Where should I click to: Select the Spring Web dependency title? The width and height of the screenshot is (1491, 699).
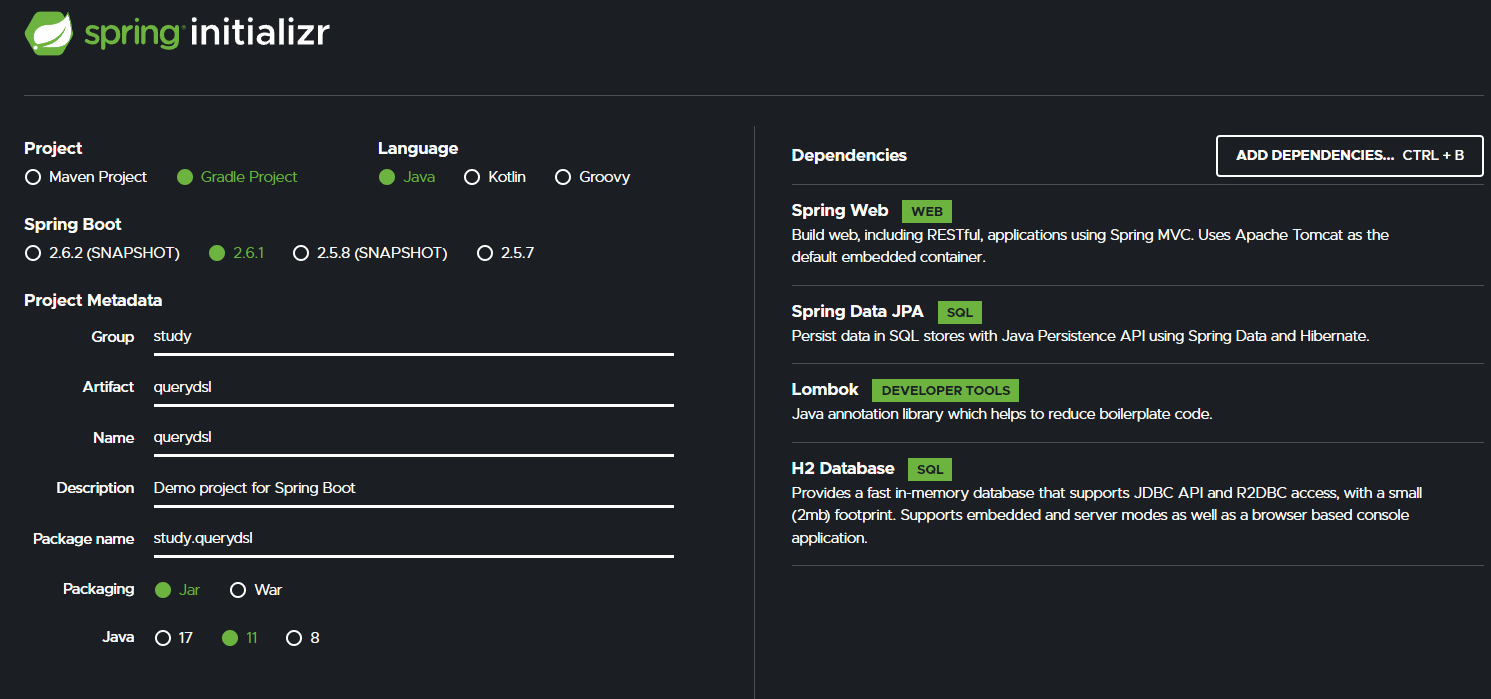[x=840, y=211]
